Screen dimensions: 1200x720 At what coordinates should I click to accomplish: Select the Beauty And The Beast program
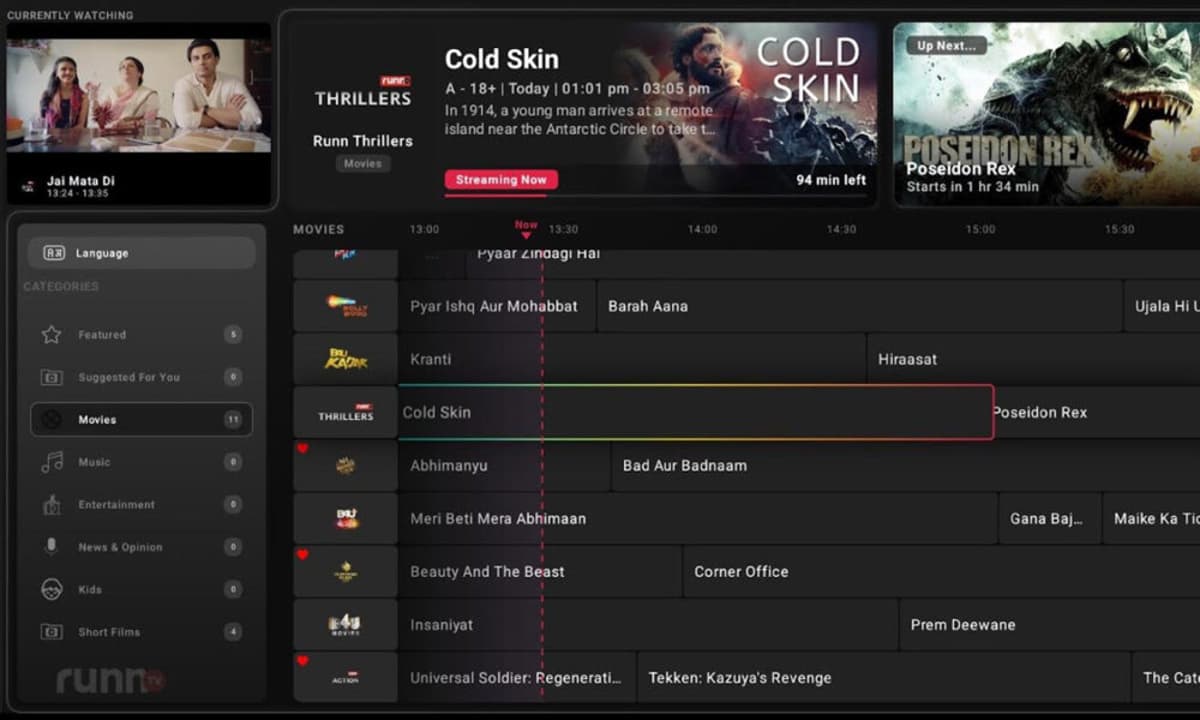[x=540, y=572]
